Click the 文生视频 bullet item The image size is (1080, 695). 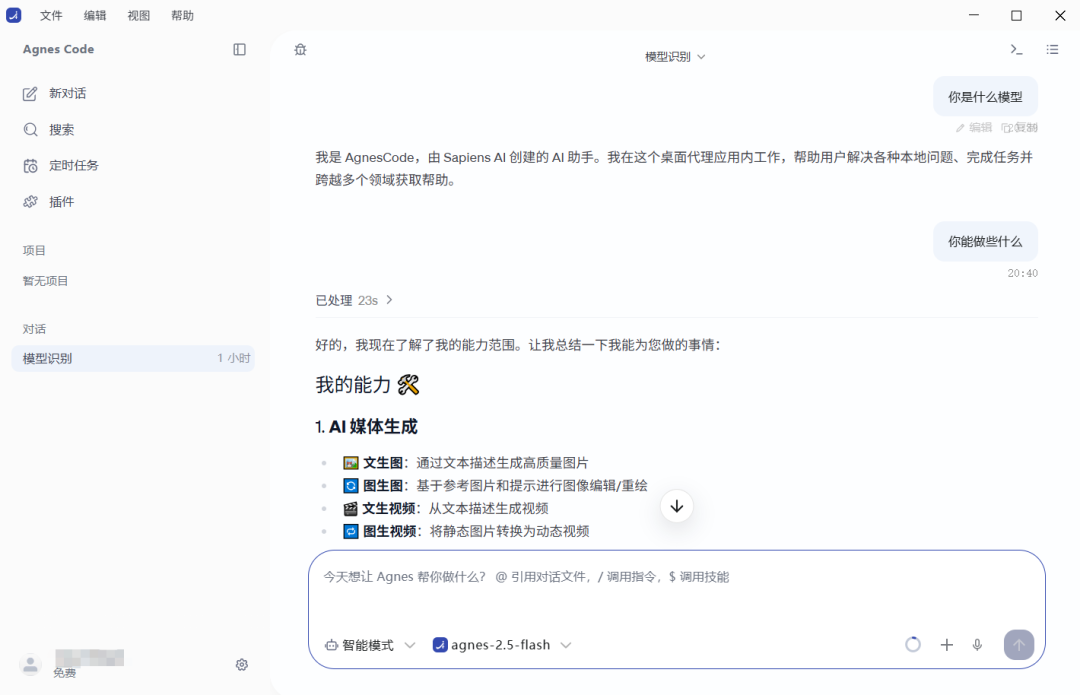446,508
